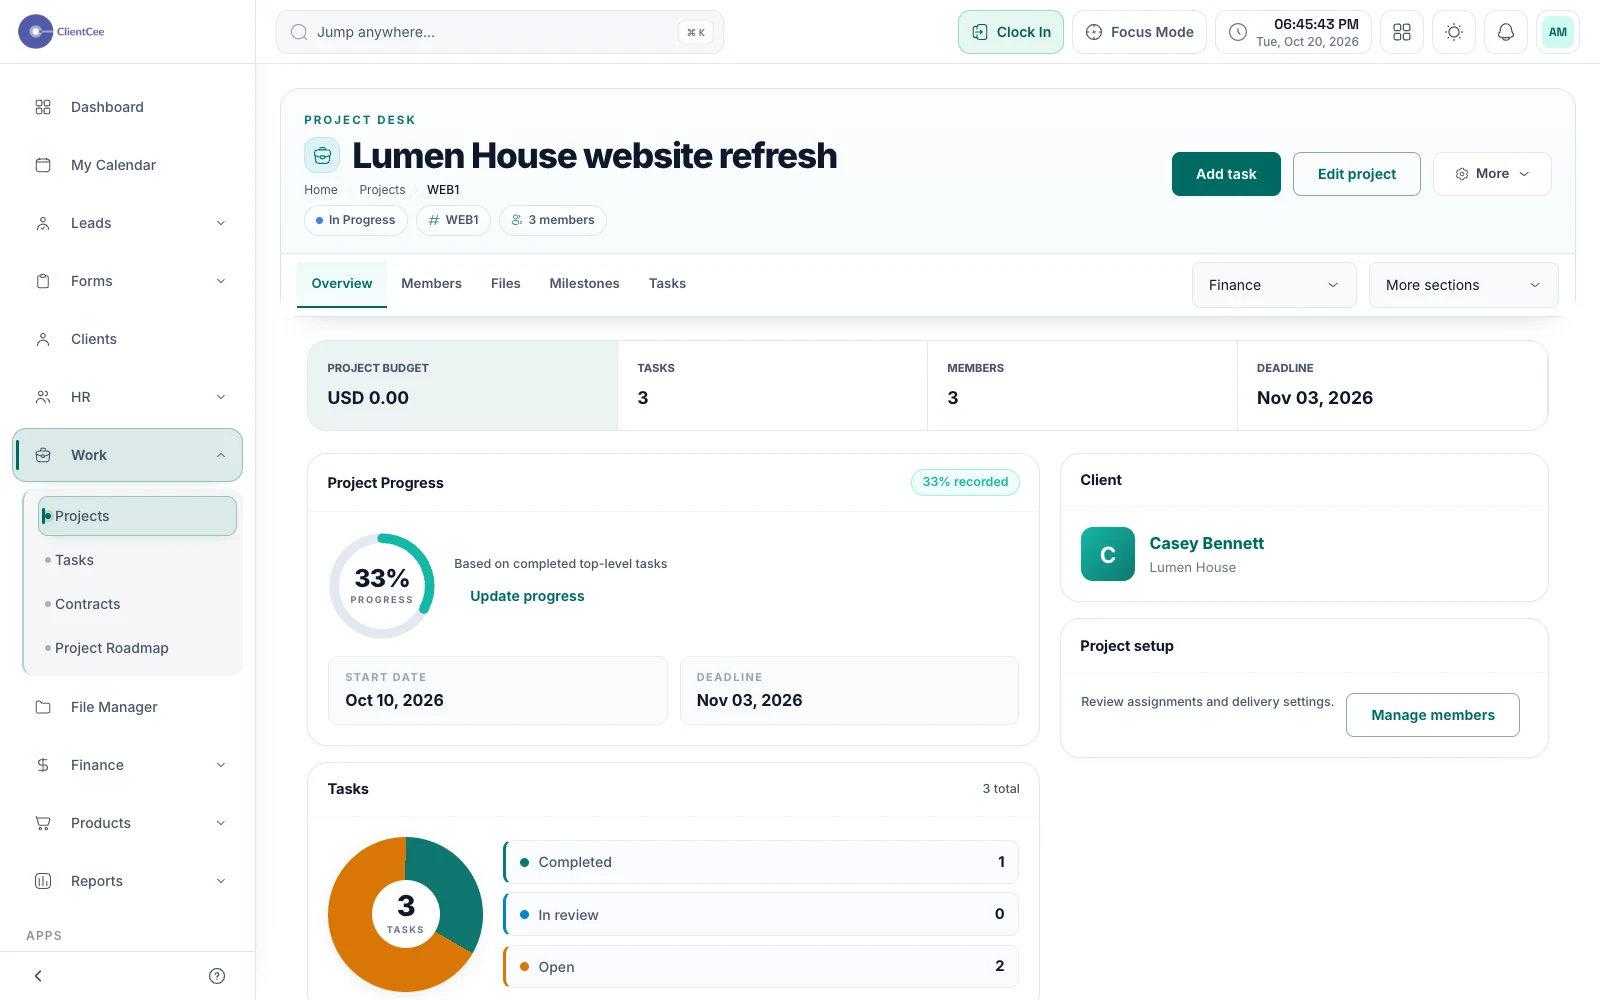
Task: Click the WEB1 hashtag chip
Action: [x=453, y=220]
